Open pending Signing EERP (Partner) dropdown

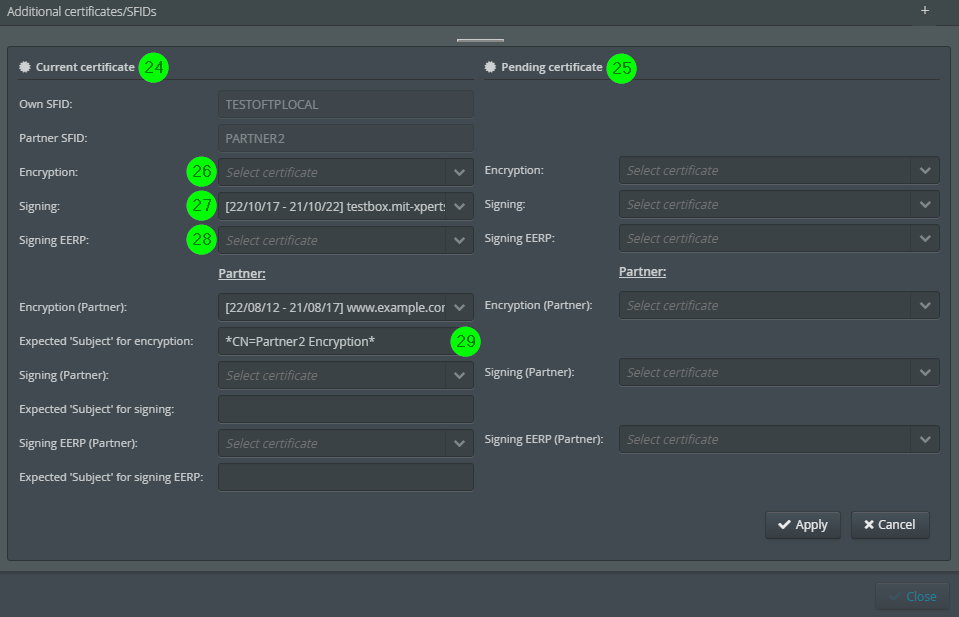pos(779,440)
